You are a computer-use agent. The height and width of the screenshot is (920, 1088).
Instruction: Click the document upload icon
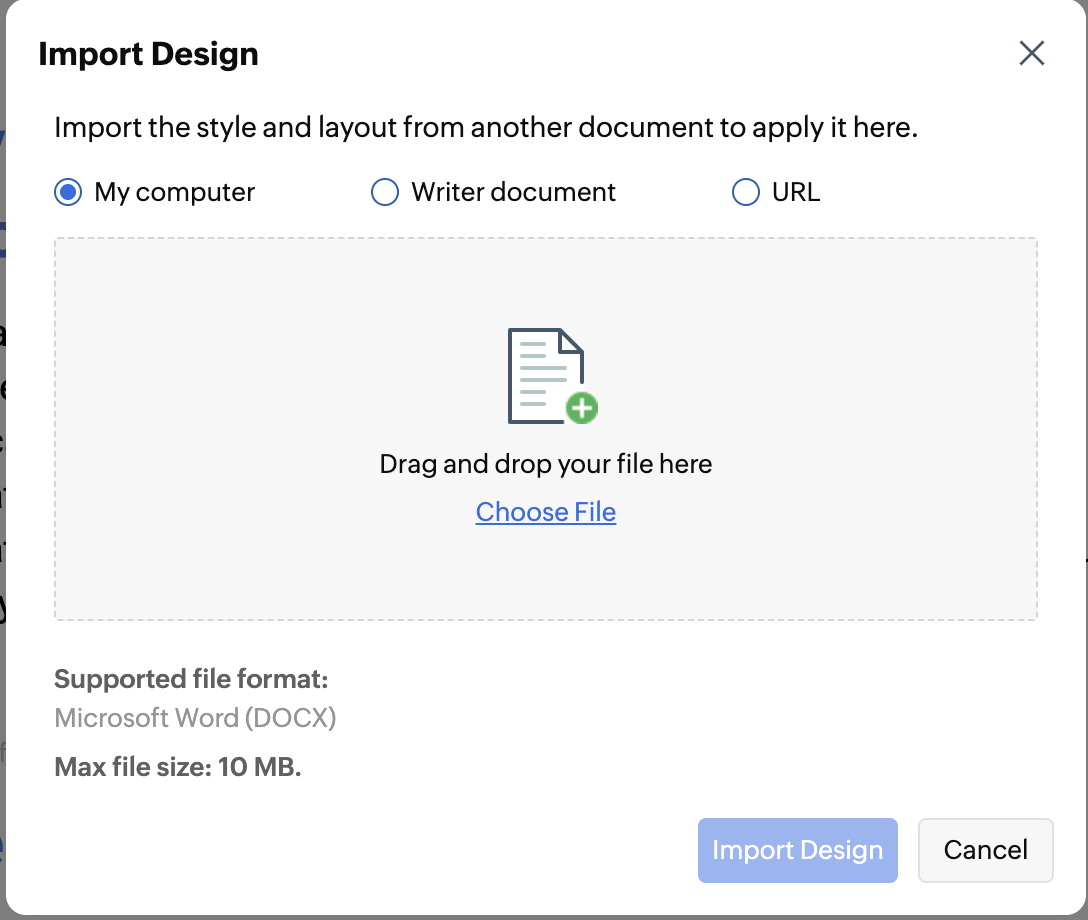click(x=545, y=374)
